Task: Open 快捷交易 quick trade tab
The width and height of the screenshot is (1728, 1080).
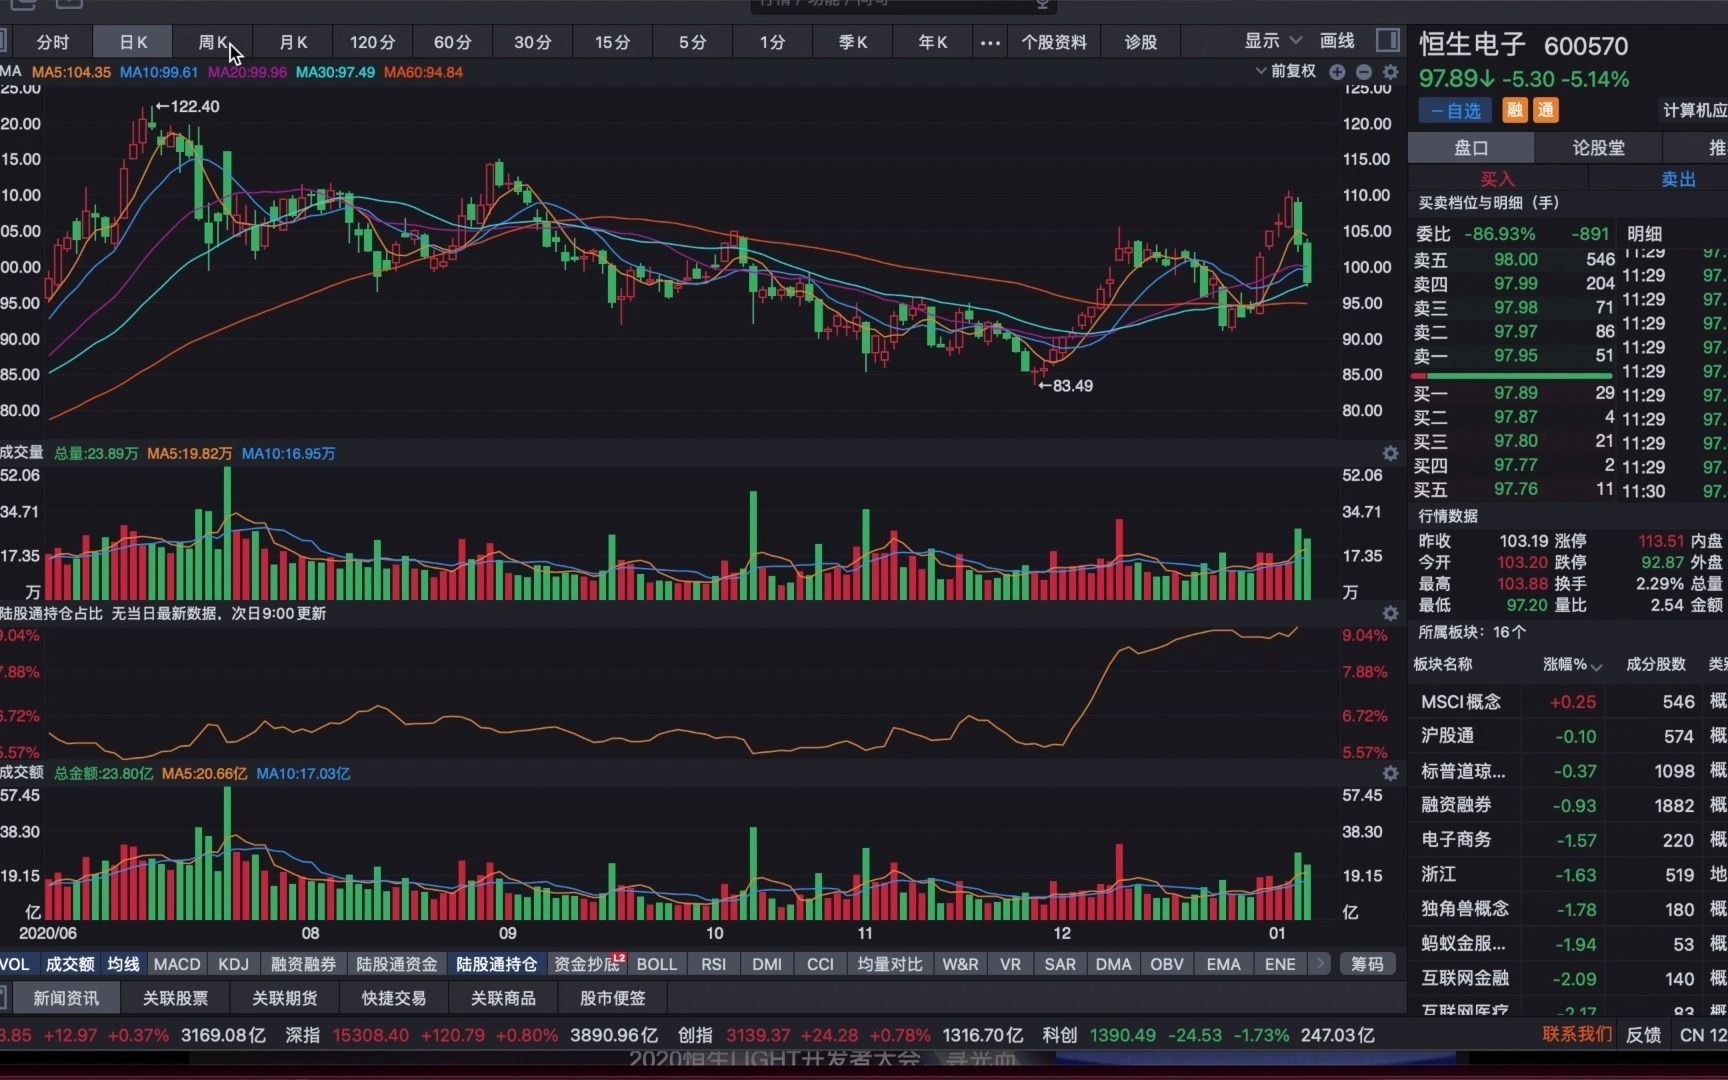Action: click(394, 998)
